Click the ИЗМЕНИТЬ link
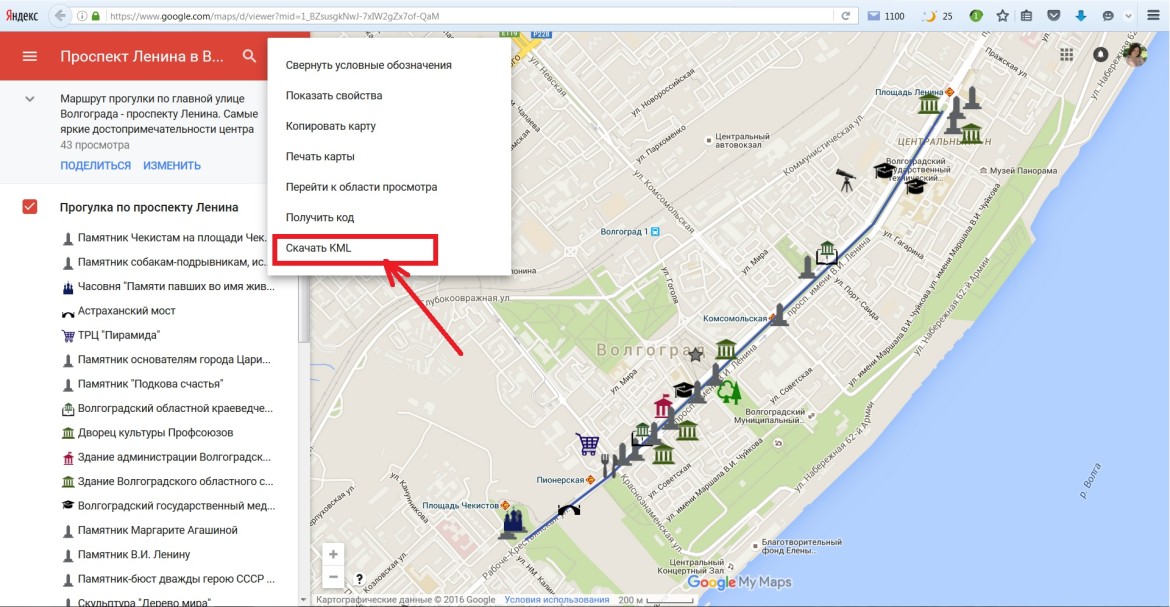1170x607 pixels. pyautogui.click(x=172, y=166)
